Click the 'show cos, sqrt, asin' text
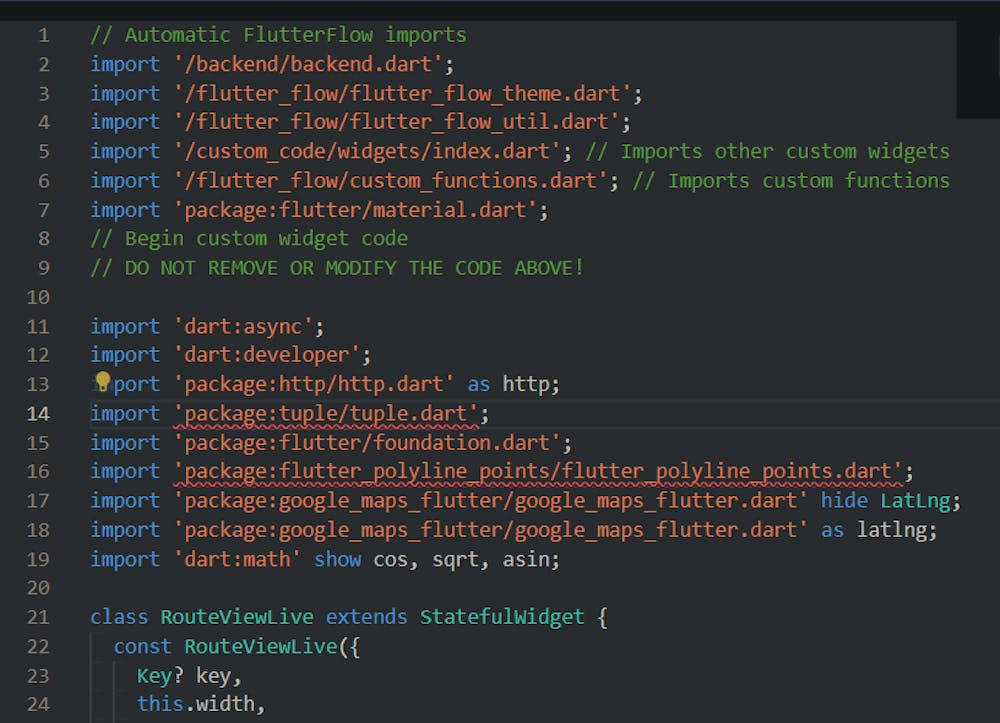Screen dimensions: 1000x723 pyautogui.click(x=437, y=558)
